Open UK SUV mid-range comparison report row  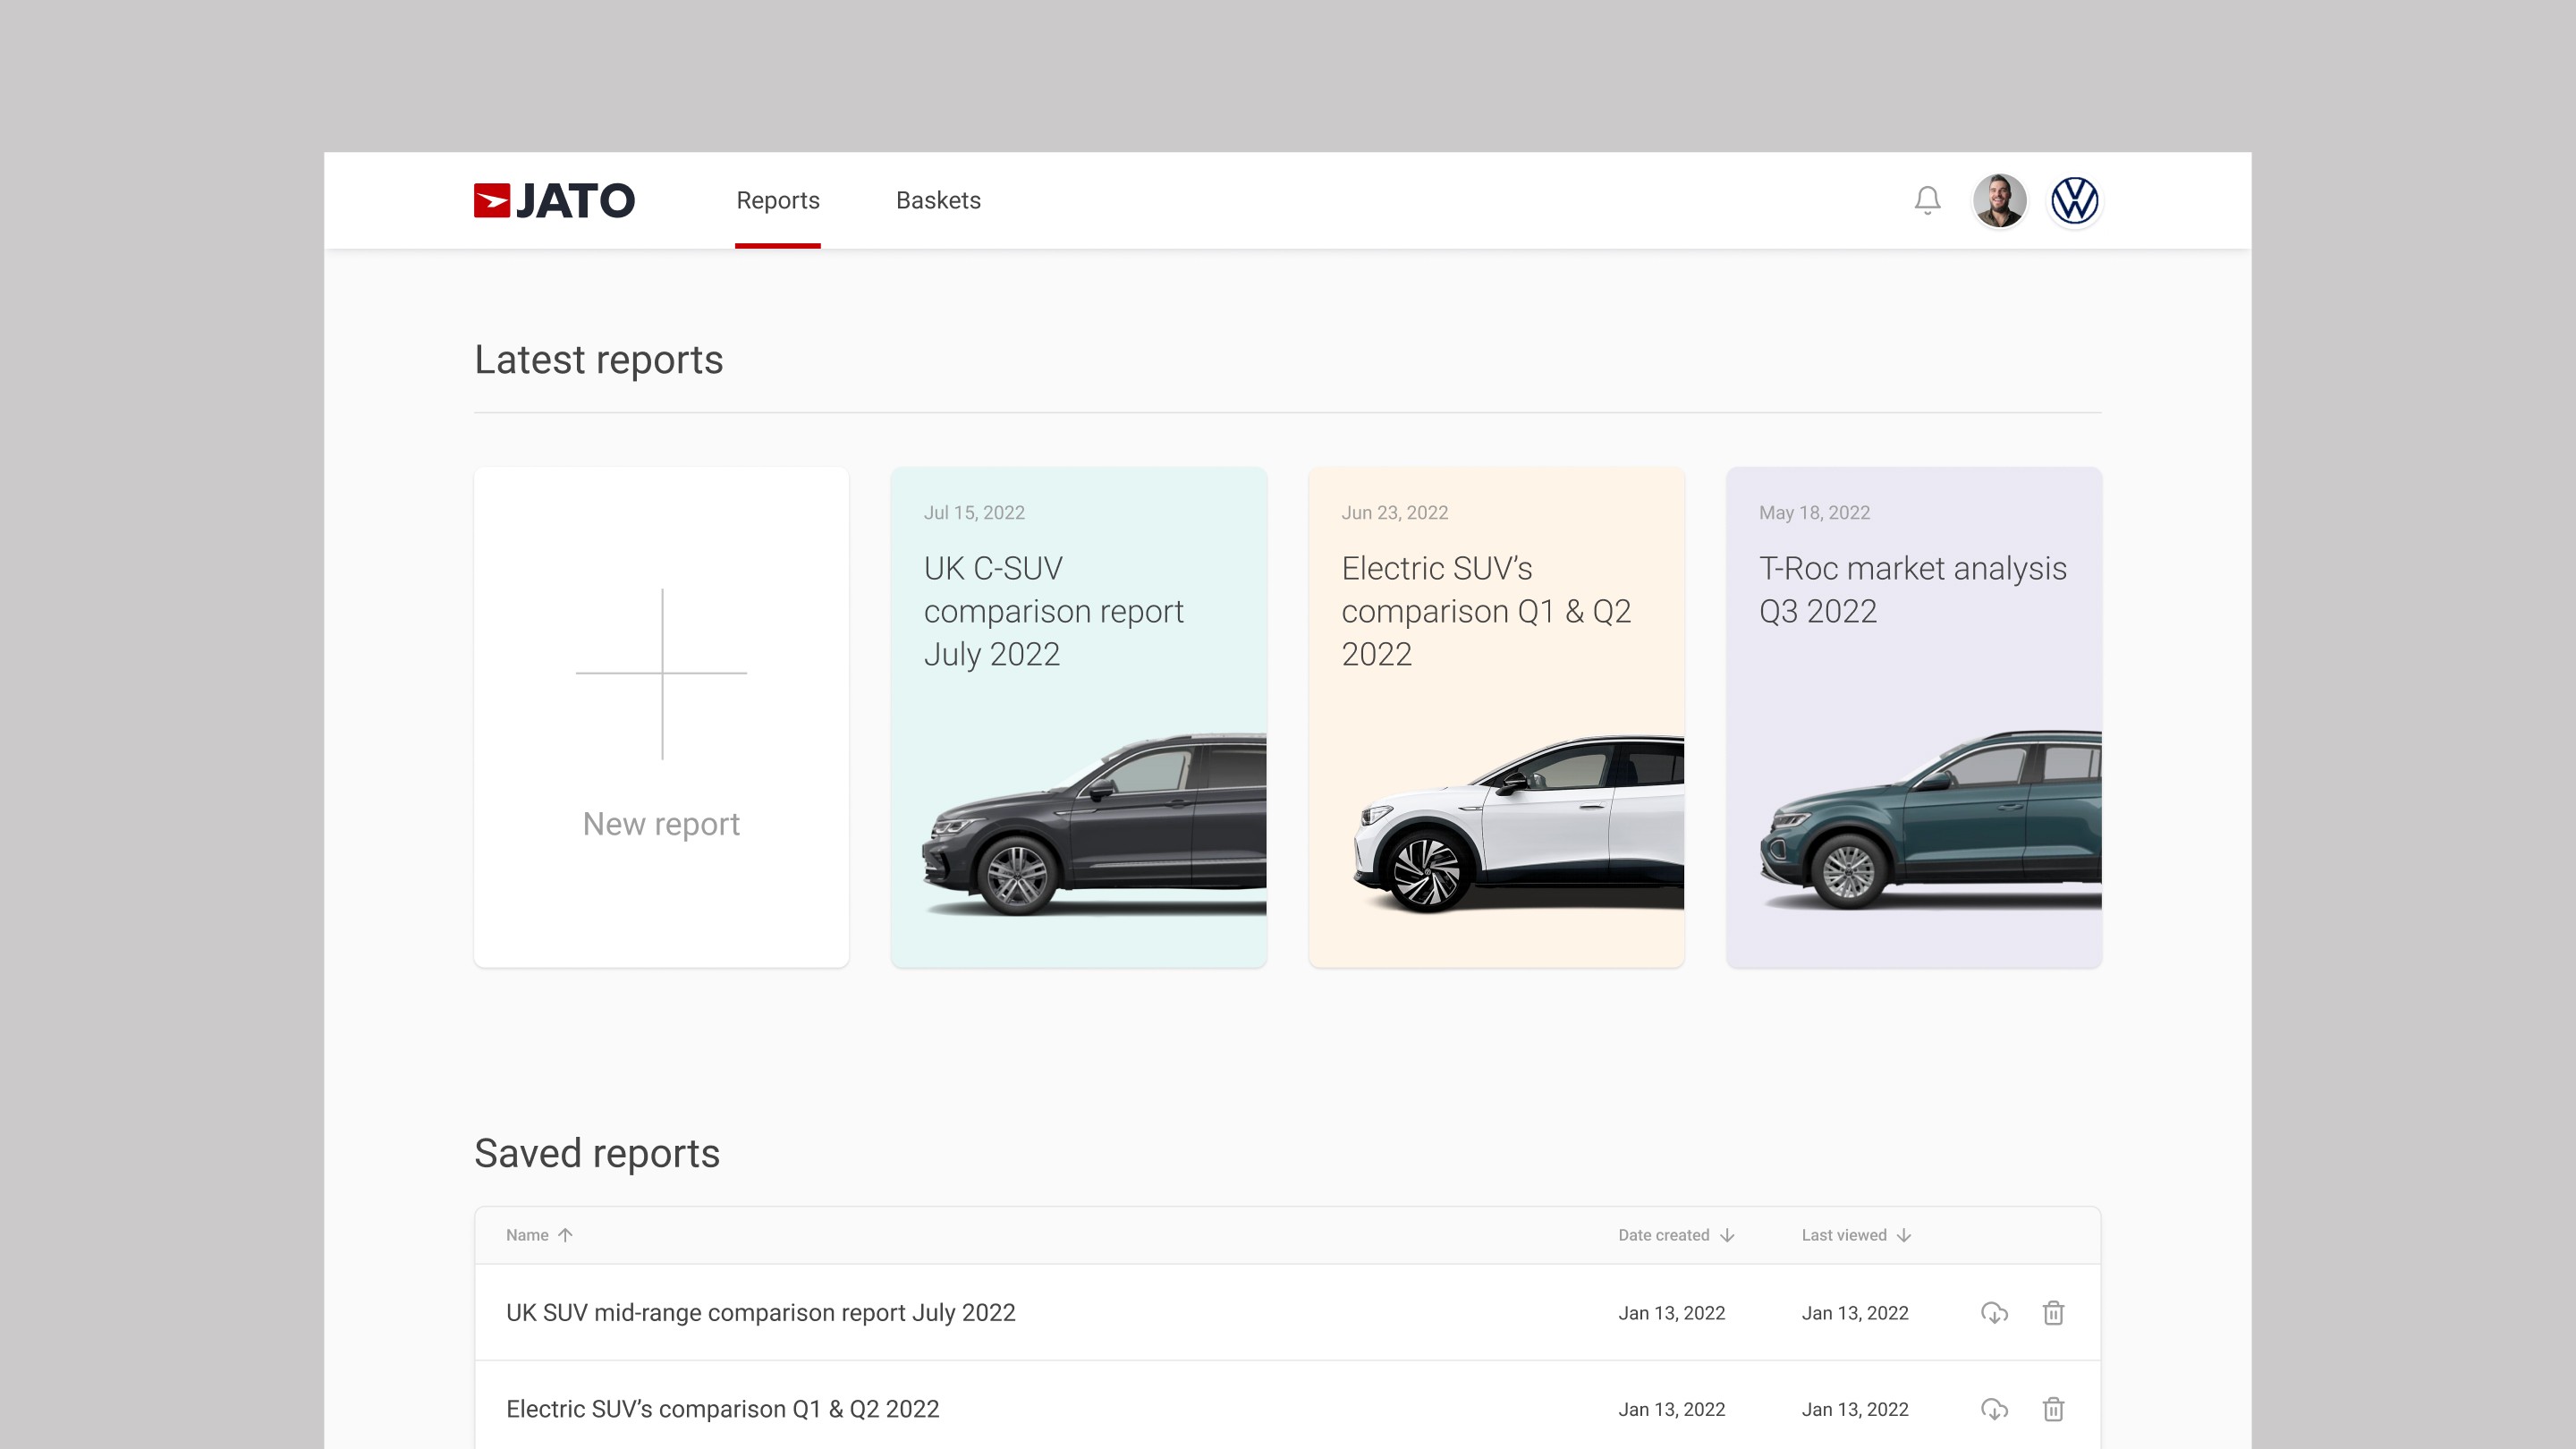click(760, 1313)
